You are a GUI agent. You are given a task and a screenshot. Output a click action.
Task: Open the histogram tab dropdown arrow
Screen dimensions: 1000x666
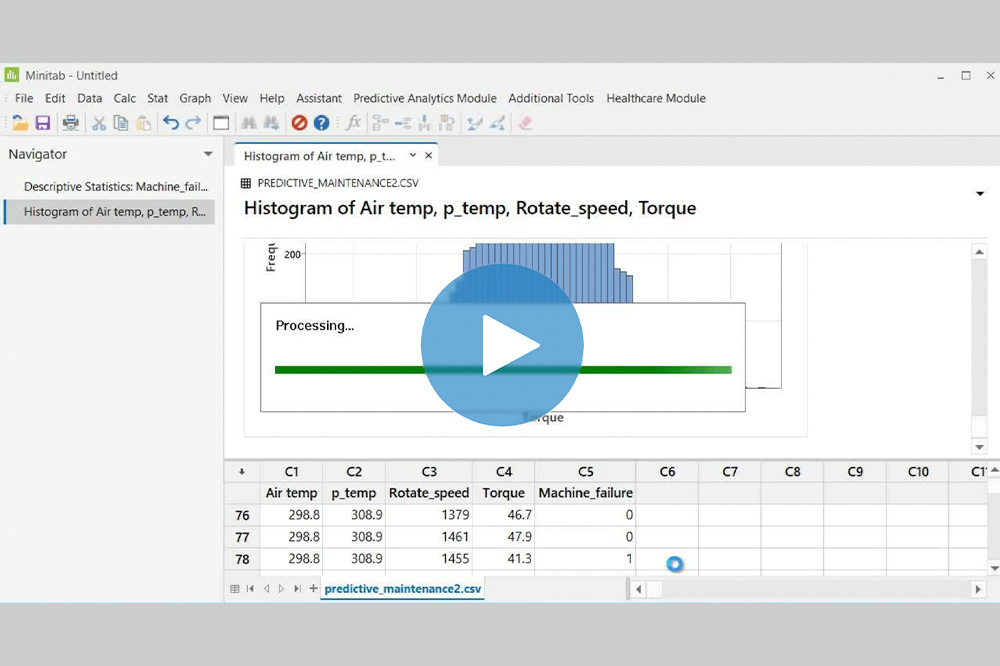tap(413, 155)
